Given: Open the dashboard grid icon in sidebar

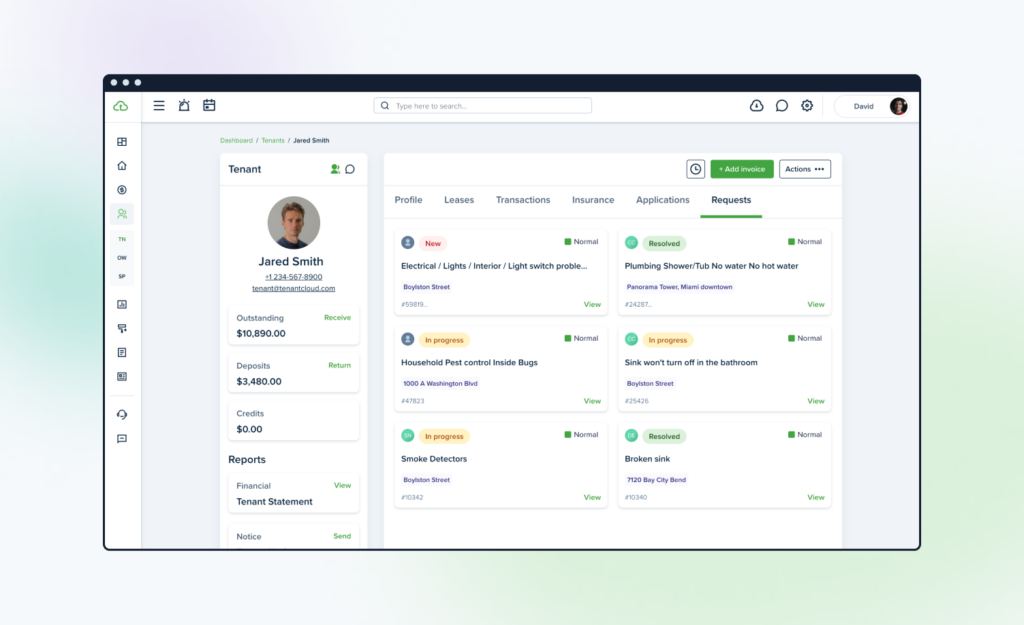Looking at the screenshot, I should point(122,142).
